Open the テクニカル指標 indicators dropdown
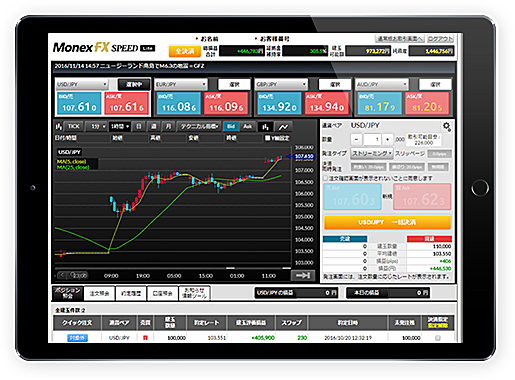Viewport: 515px width, 380px height. point(199,127)
